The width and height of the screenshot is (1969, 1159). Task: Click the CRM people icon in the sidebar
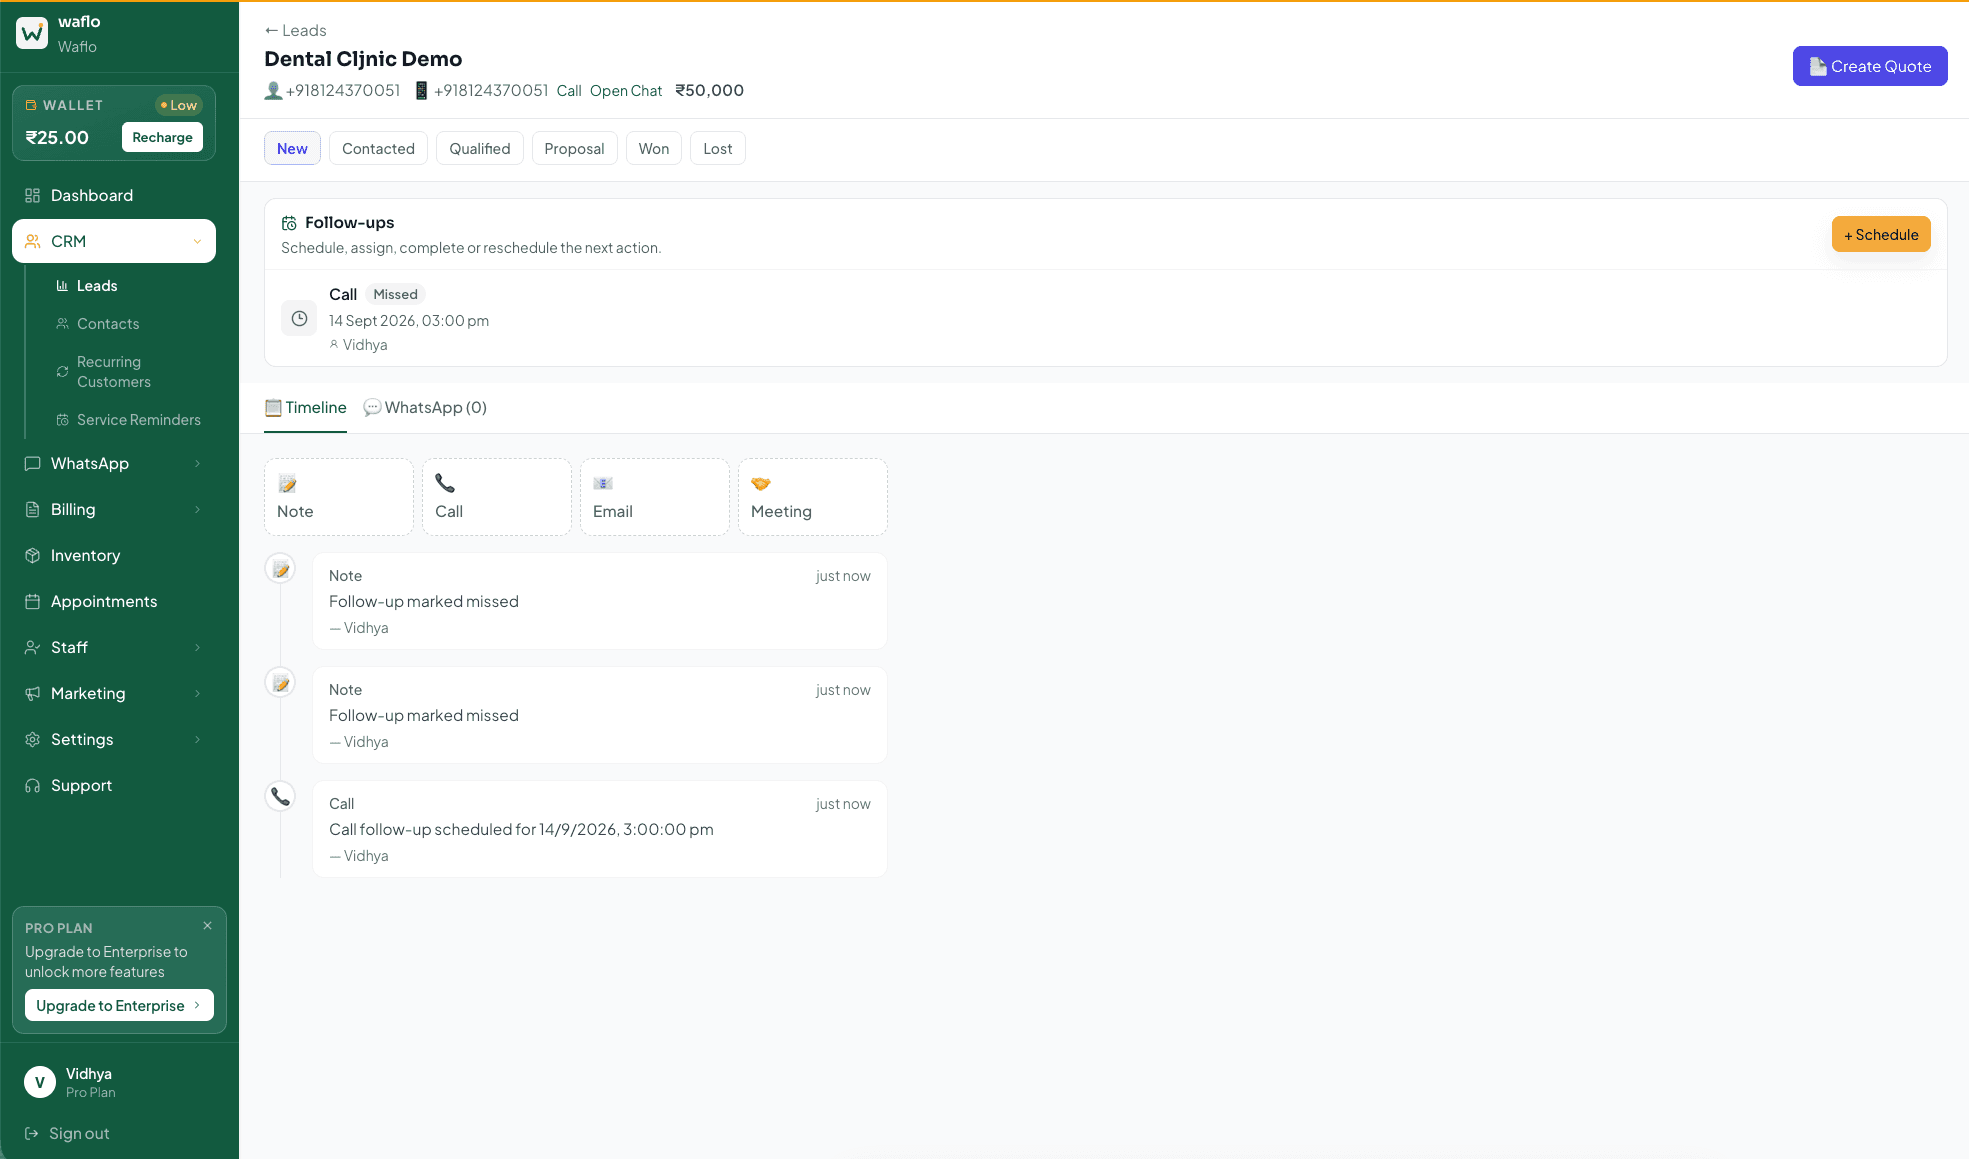33,241
